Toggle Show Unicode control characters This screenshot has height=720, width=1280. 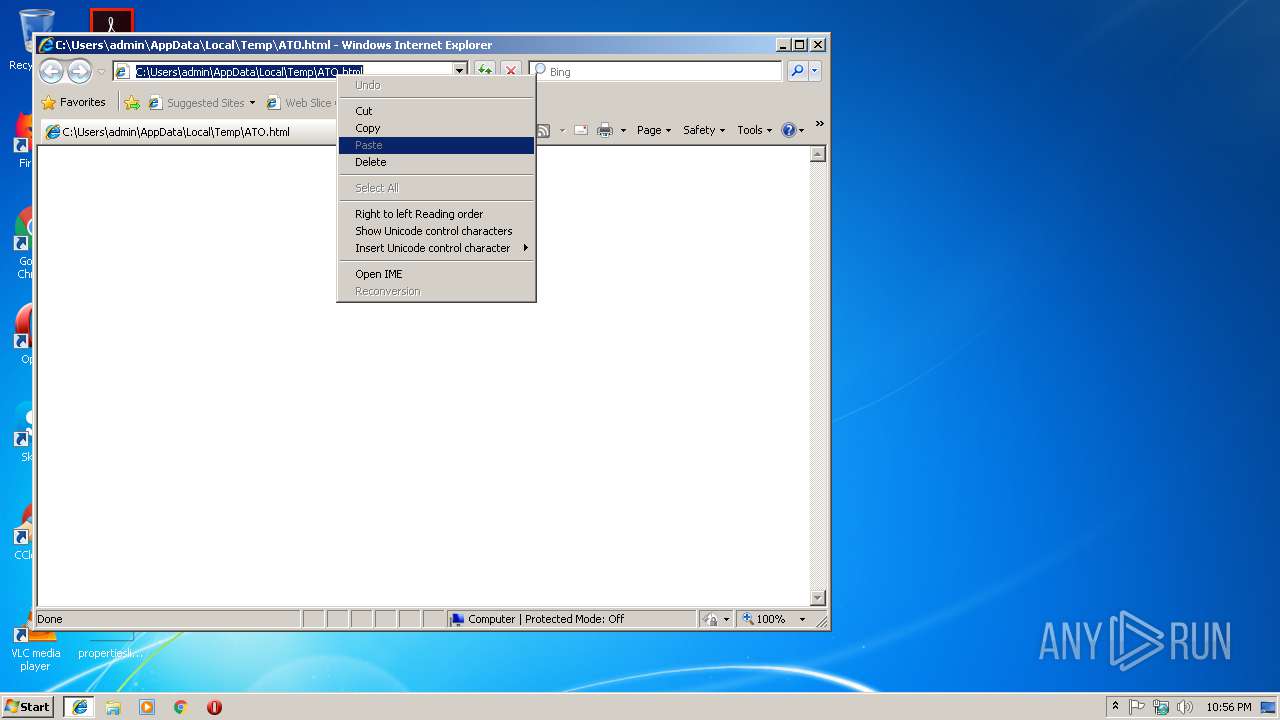pyautogui.click(x=436, y=231)
